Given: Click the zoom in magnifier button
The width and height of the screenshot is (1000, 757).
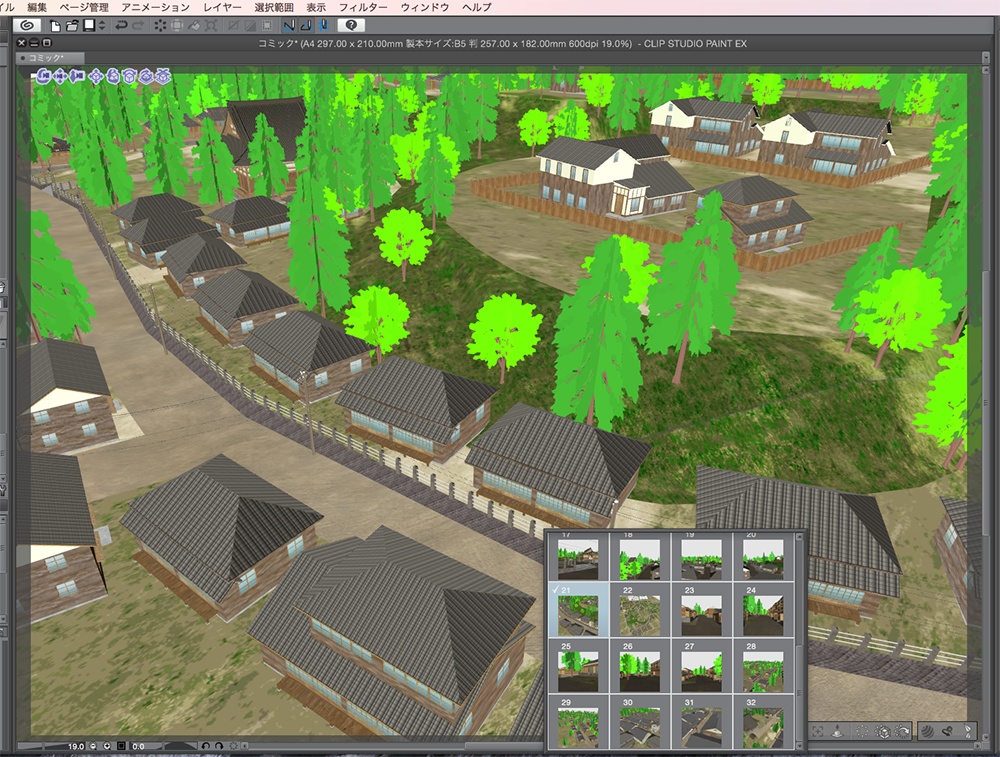Looking at the screenshot, I should click(107, 746).
